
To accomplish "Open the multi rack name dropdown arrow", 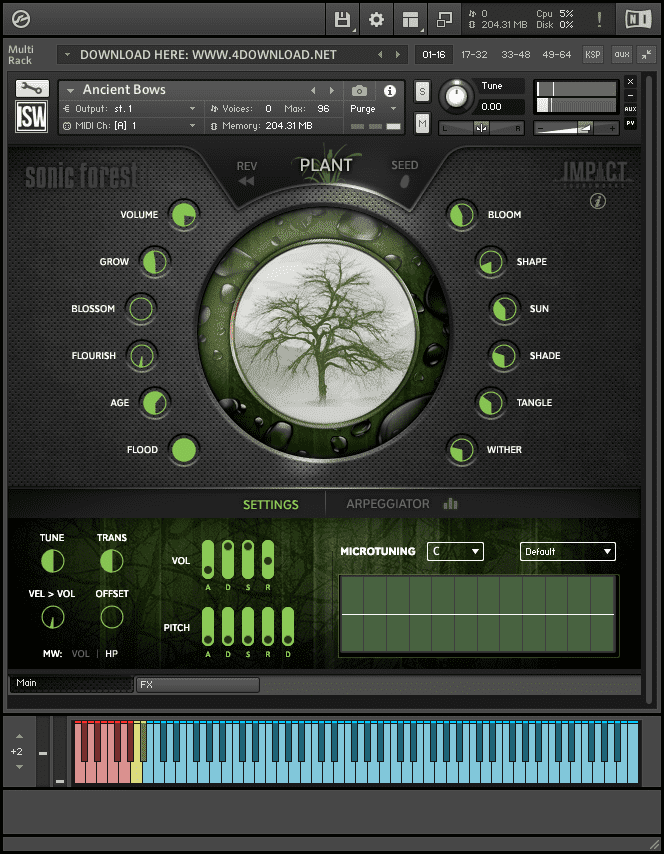I will click(68, 54).
